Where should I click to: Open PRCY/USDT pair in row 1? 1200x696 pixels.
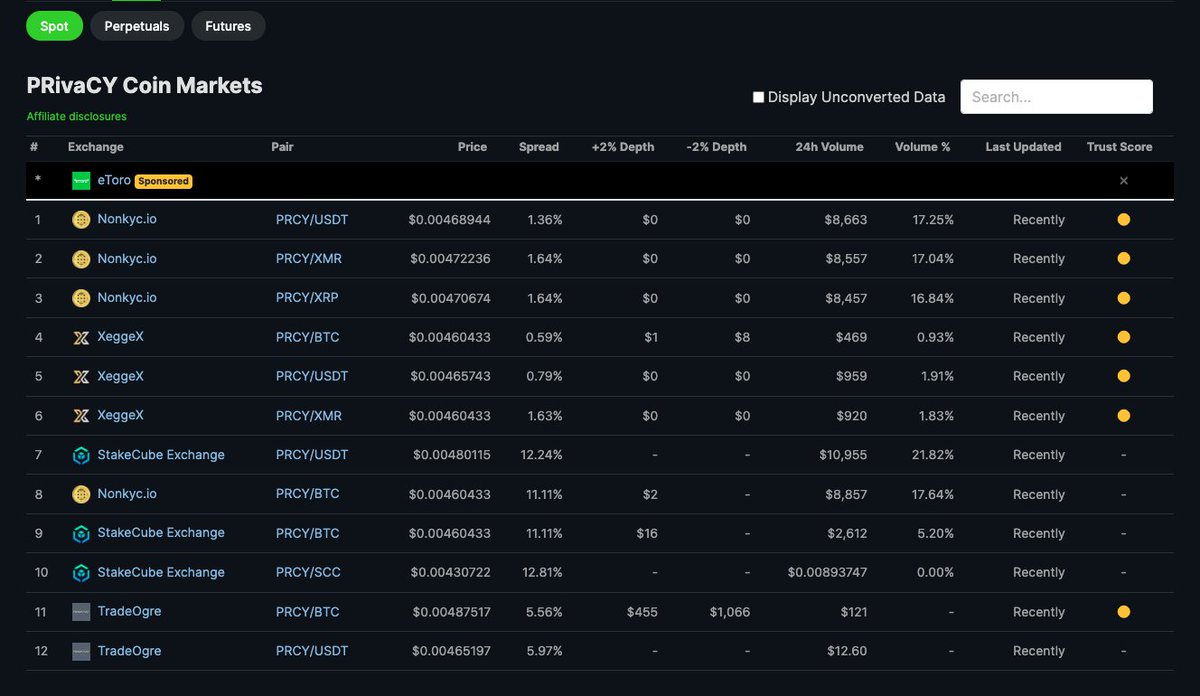click(312, 220)
